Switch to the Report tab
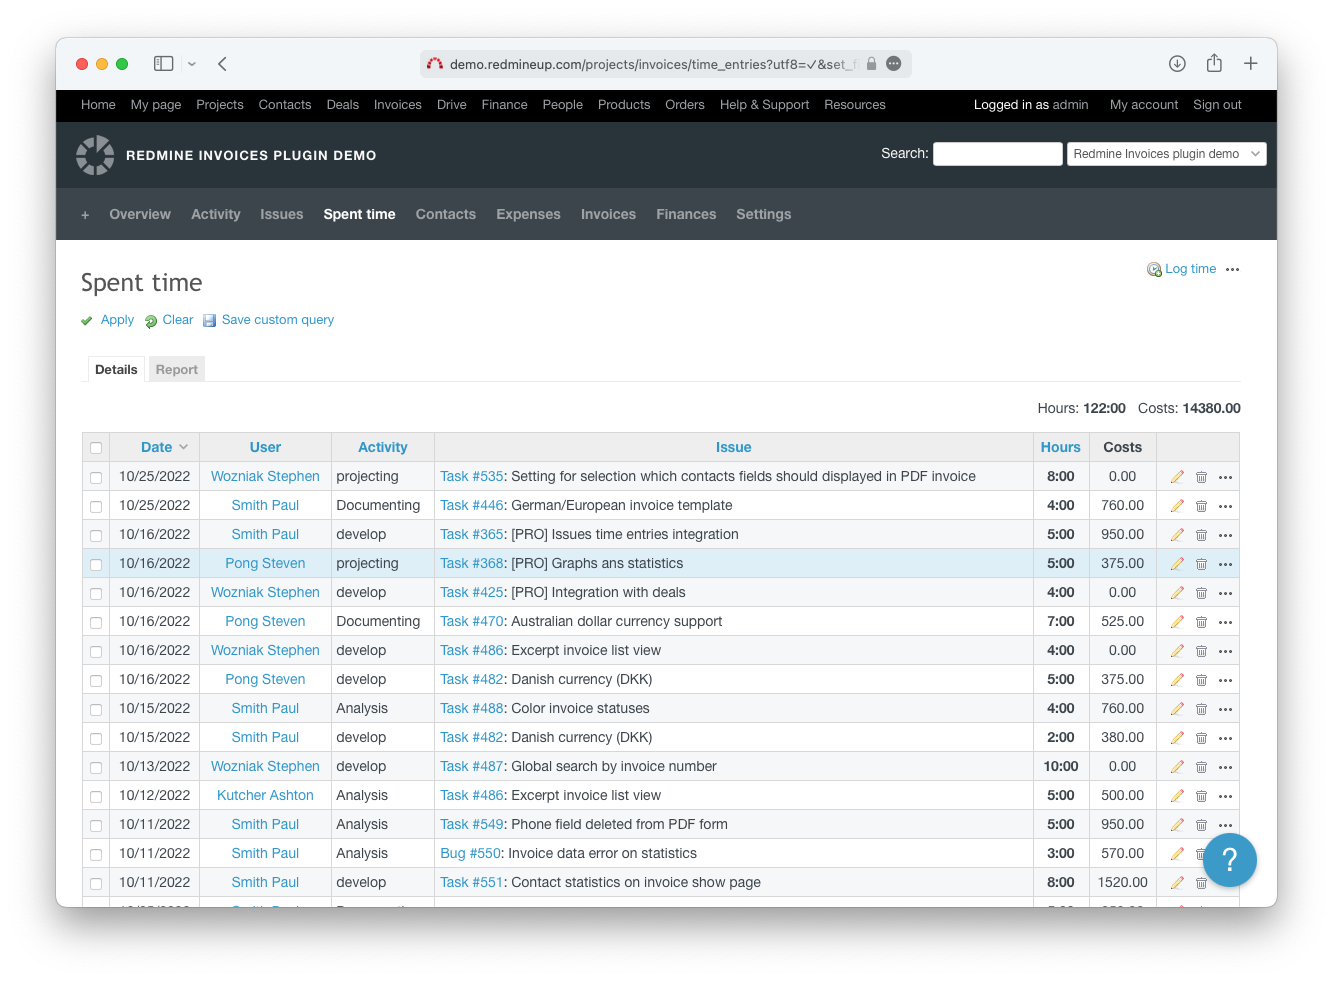This screenshot has height=981, width=1333. pos(177,370)
